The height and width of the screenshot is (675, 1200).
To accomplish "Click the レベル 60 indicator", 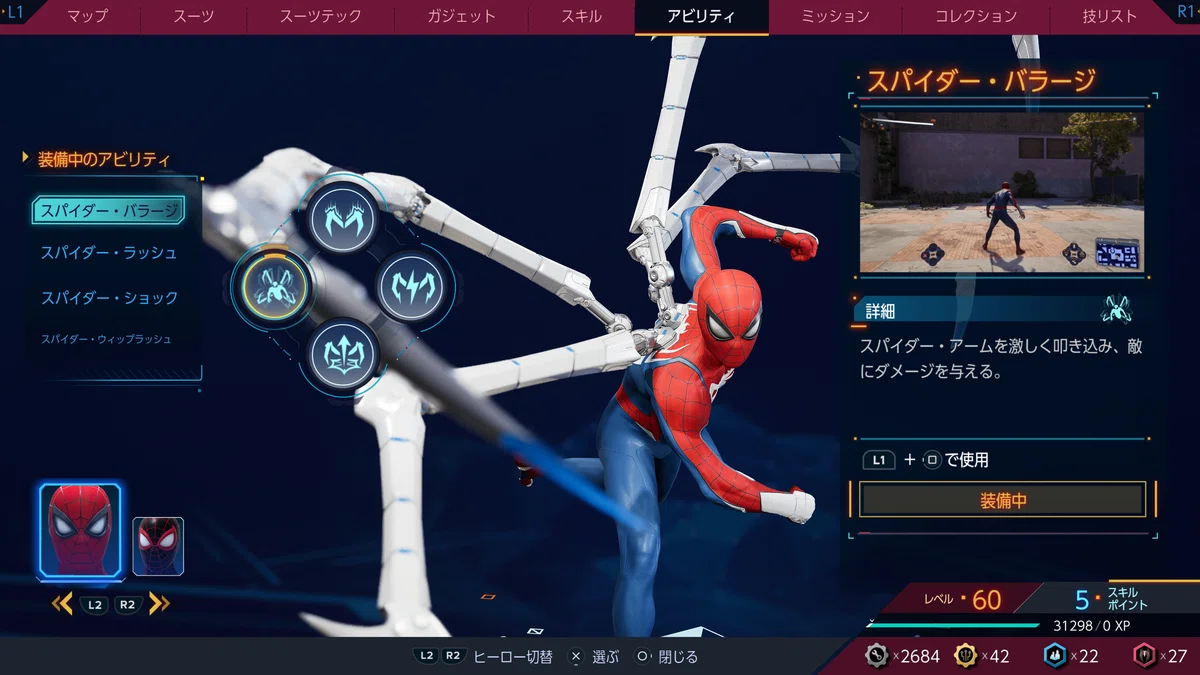I will [961, 600].
